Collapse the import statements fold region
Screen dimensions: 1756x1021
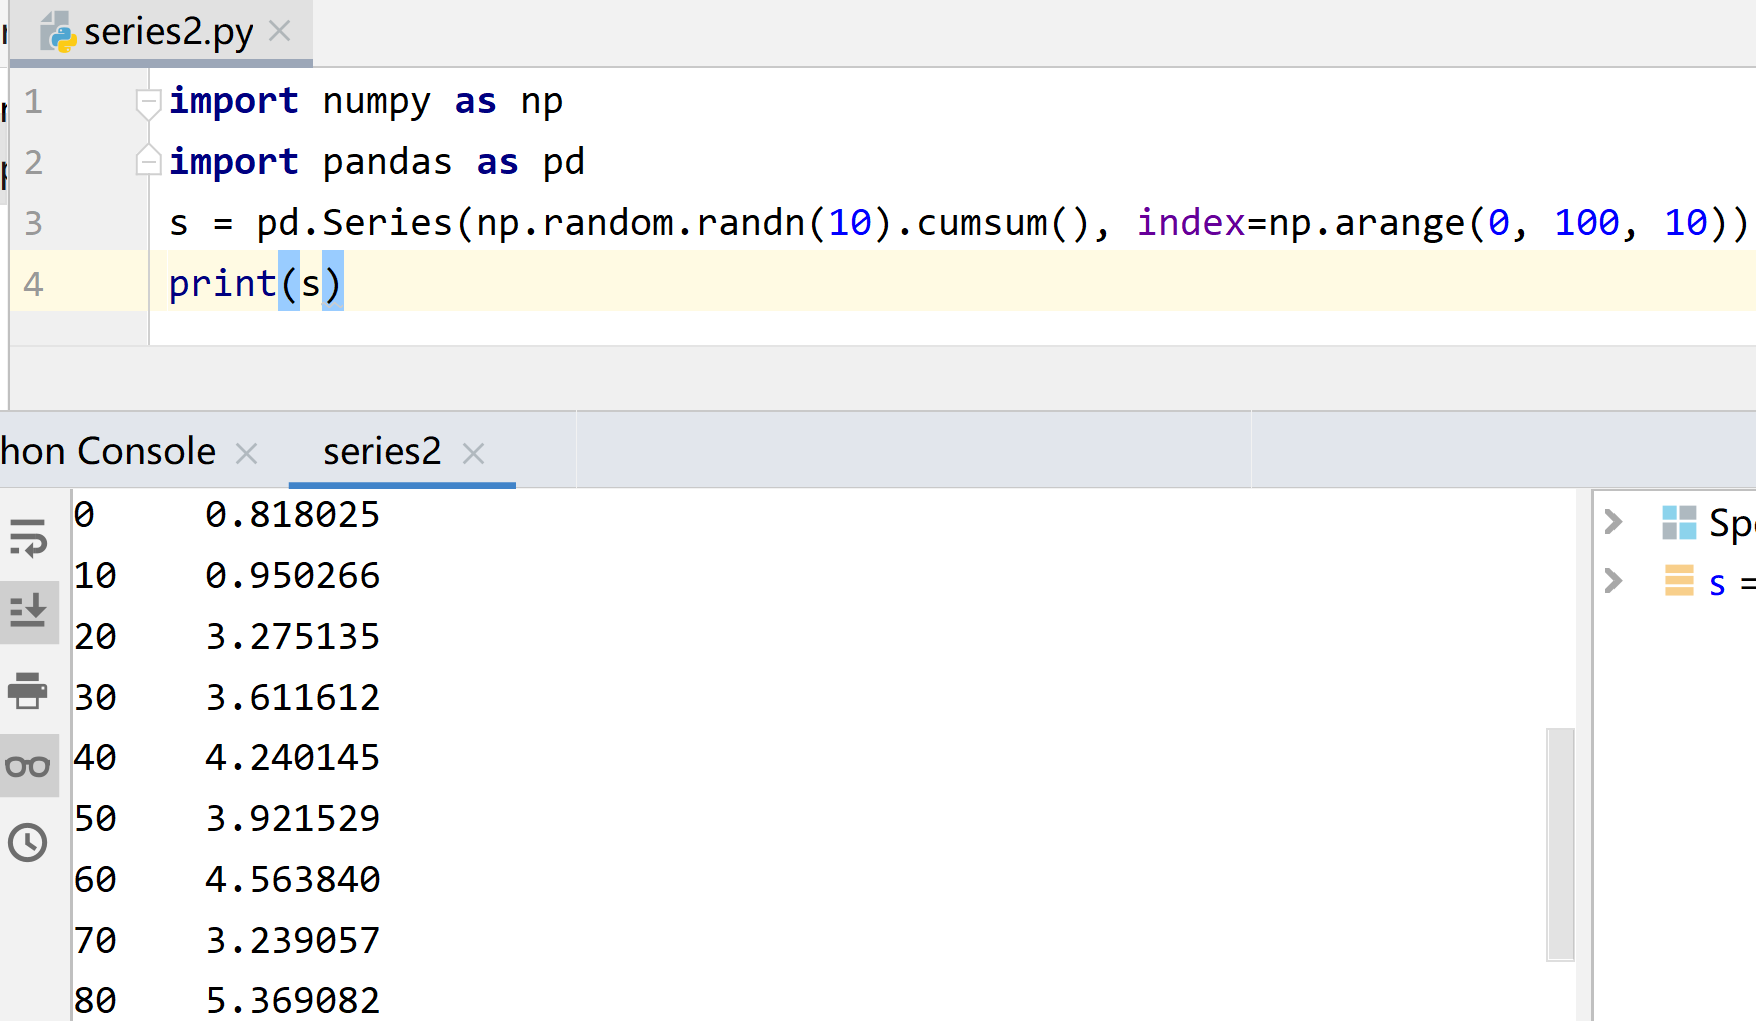pyautogui.click(x=148, y=101)
